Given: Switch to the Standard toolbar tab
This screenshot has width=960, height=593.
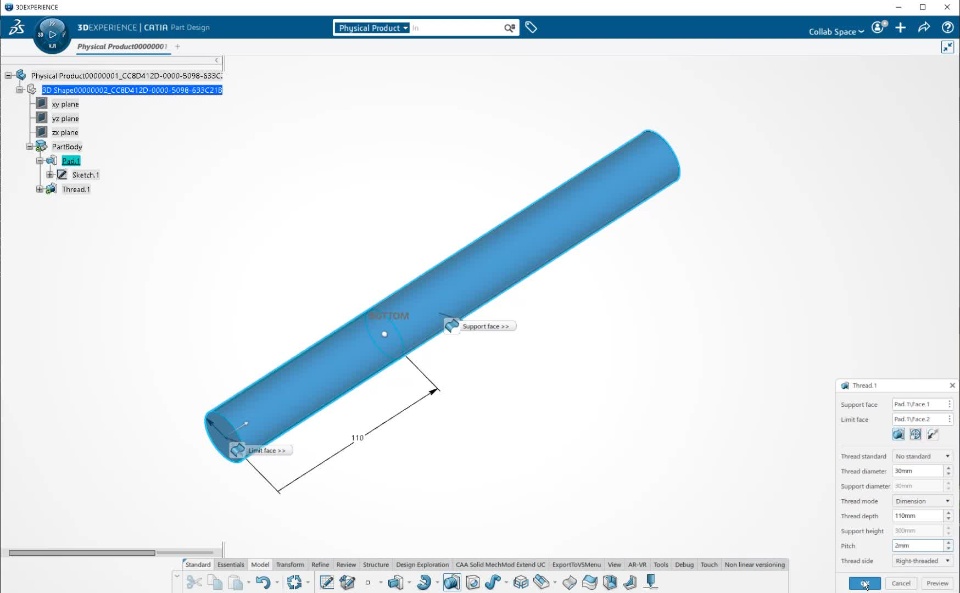Looking at the screenshot, I should pos(198,564).
